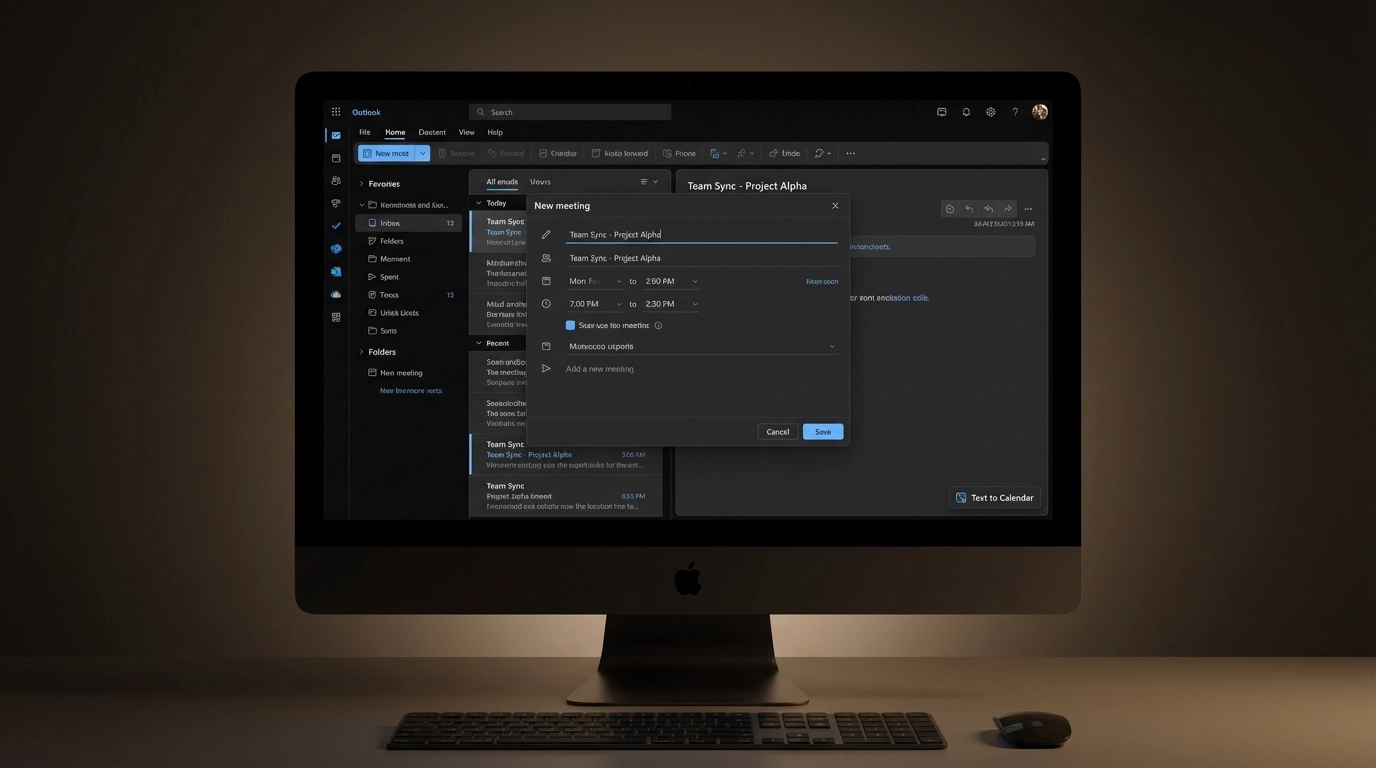Viewport: 1376px width, 768px height.
Task: Open the Settings gear icon
Action: pos(991,112)
